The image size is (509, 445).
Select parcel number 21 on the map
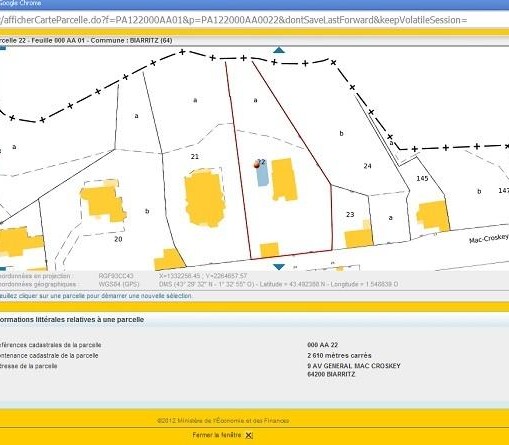[195, 156]
